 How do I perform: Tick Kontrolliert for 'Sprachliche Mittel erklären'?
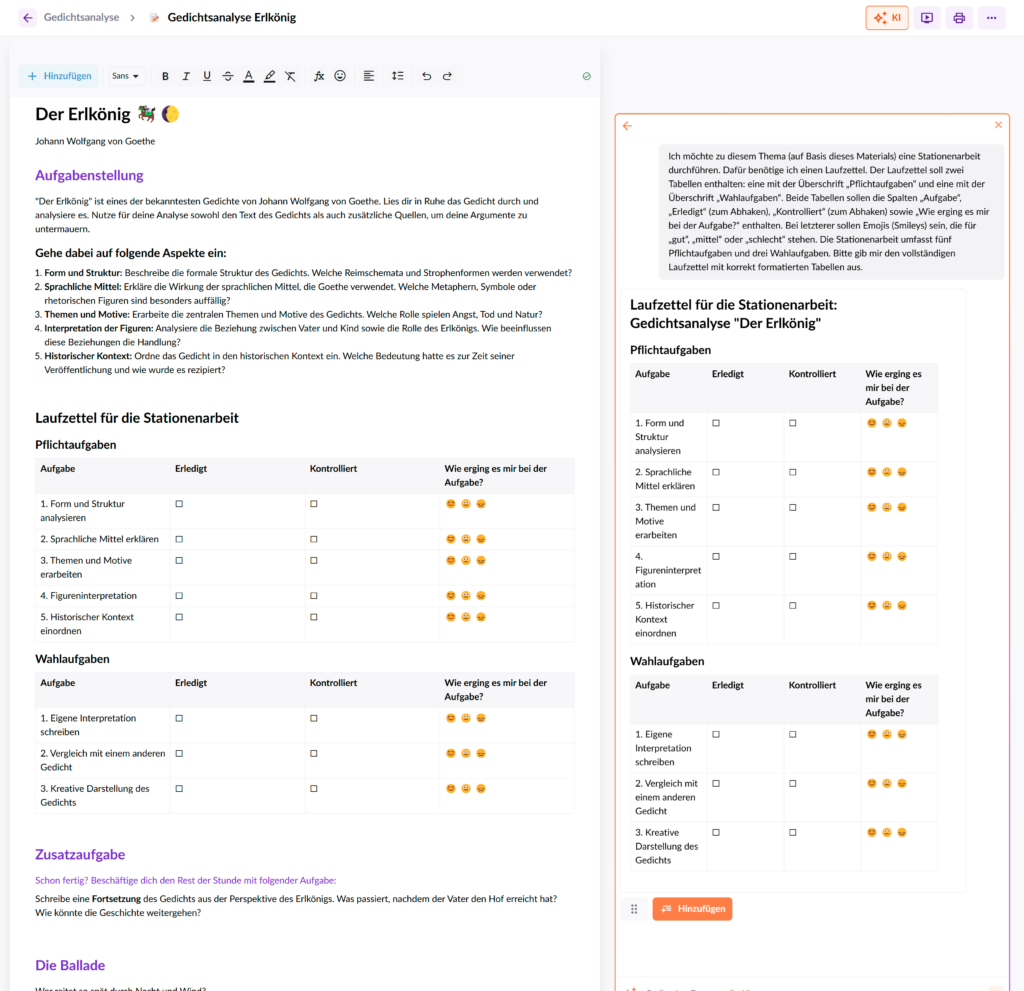[x=314, y=538]
